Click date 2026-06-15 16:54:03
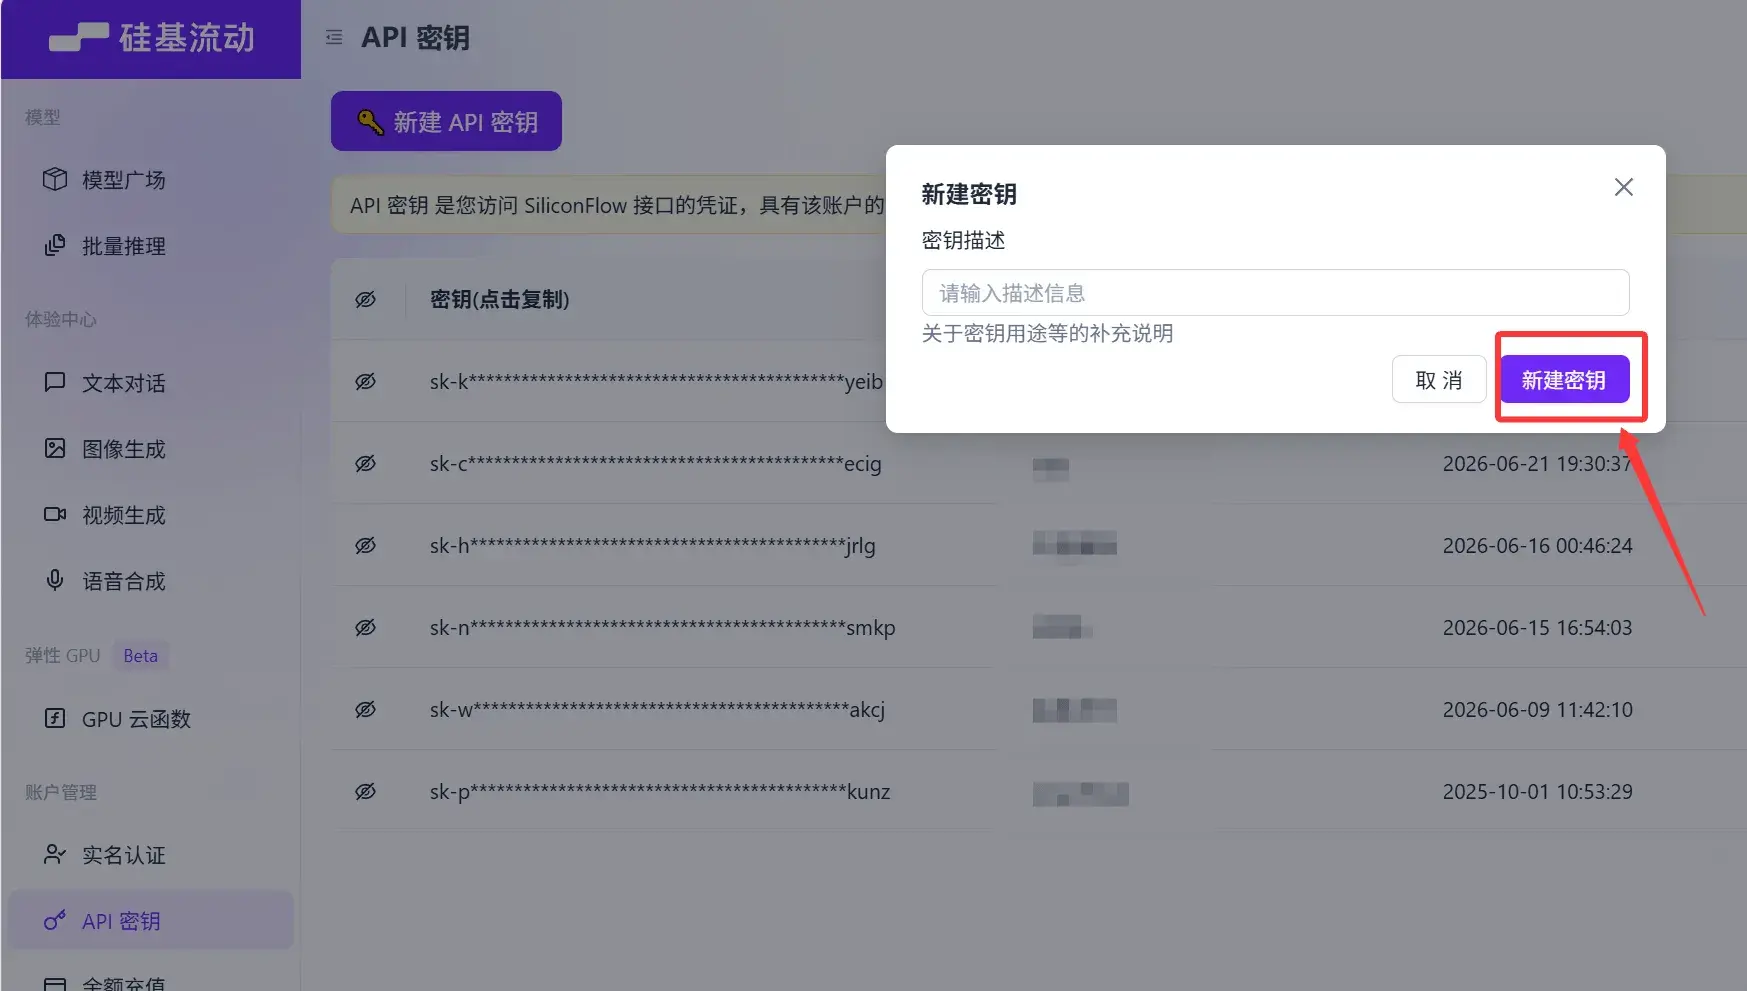 tap(1537, 628)
